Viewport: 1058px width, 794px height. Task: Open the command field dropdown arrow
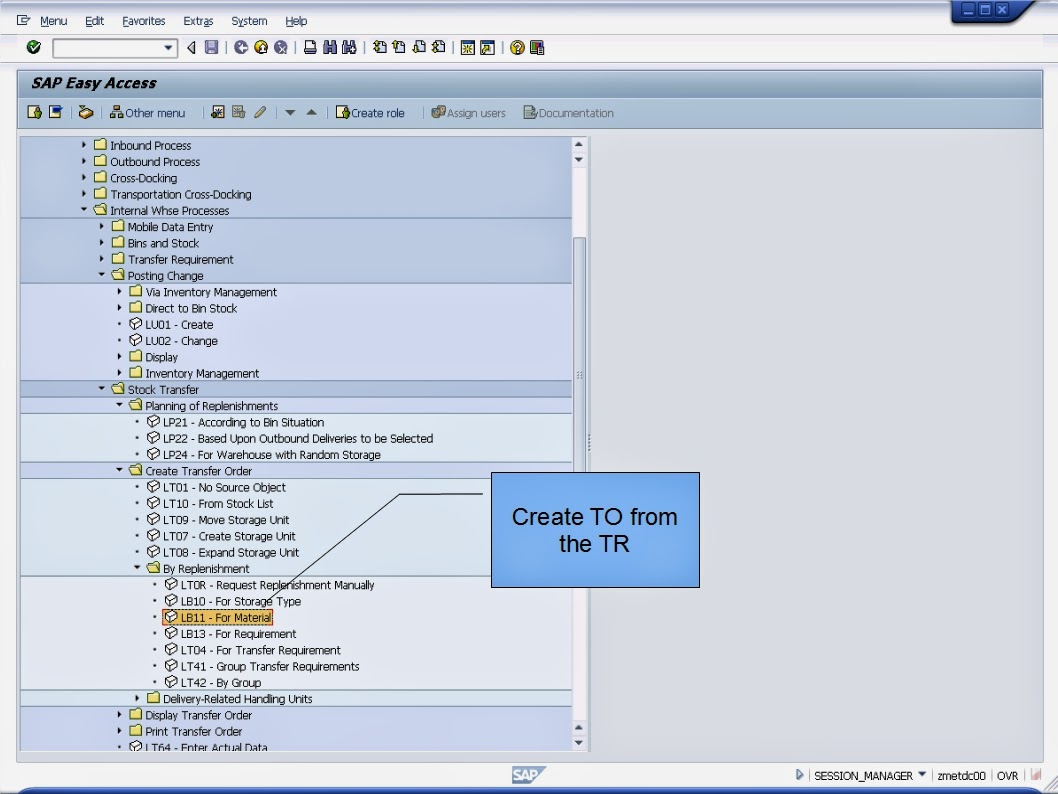[168, 48]
